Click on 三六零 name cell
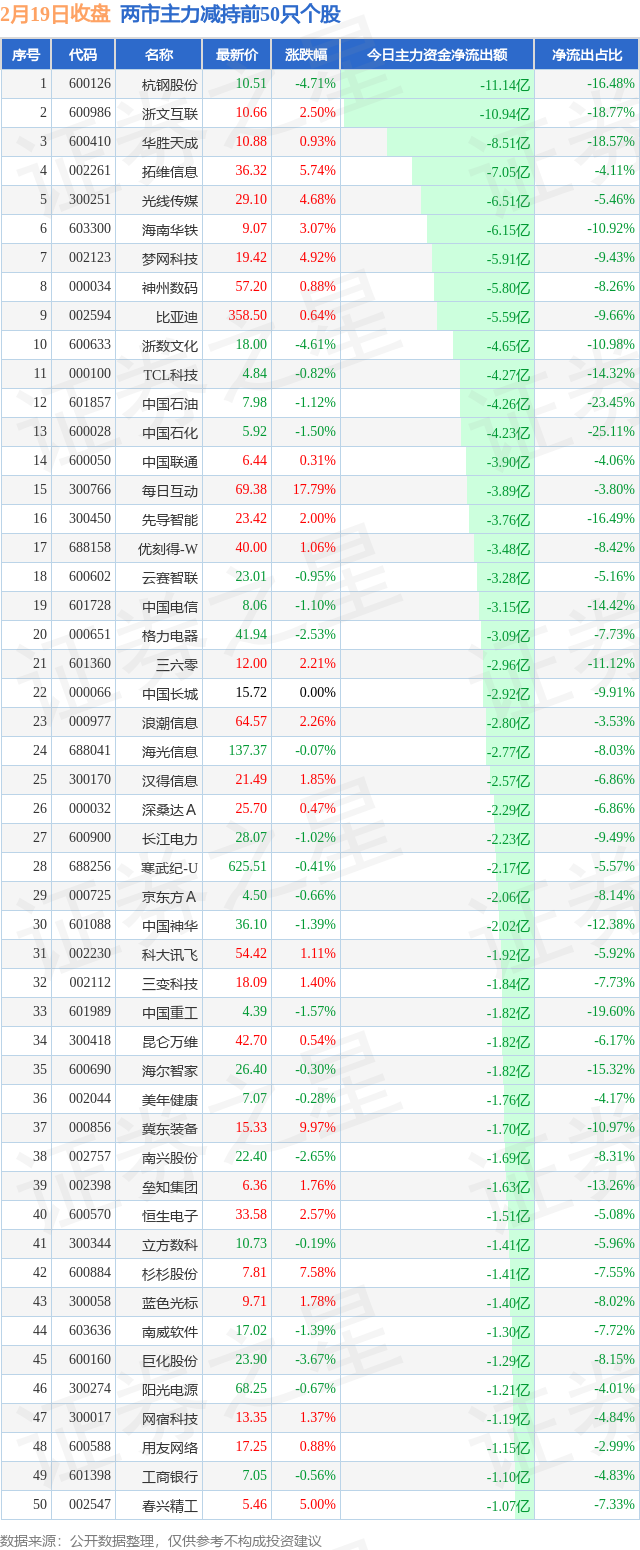640x1550 pixels. [177, 665]
